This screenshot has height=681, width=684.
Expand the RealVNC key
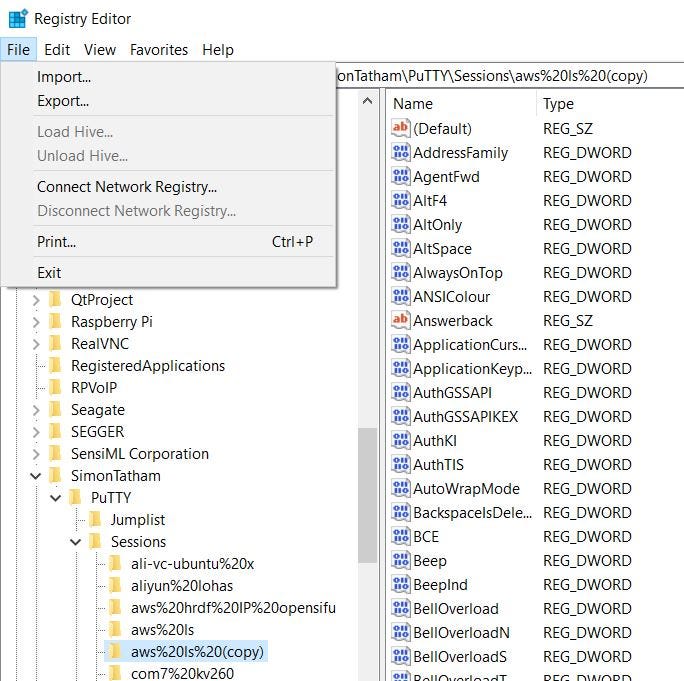pyautogui.click(x=36, y=344)
